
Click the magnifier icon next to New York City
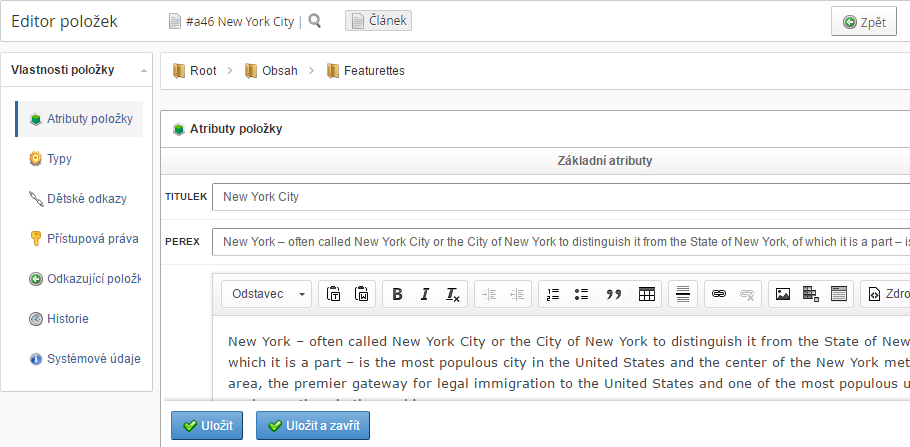(x=315, y=21)
